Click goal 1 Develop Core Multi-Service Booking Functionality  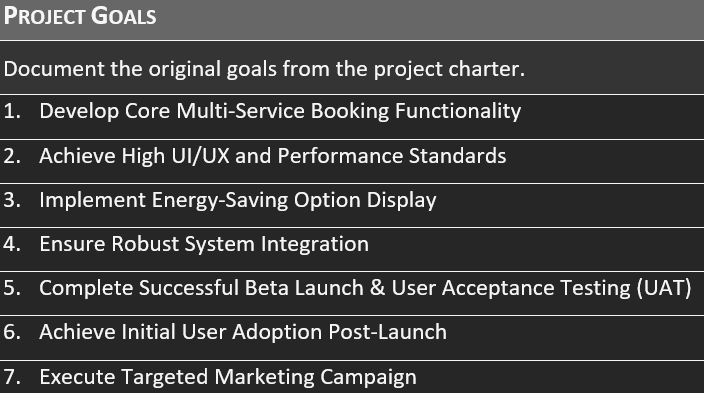click(280, 111)
